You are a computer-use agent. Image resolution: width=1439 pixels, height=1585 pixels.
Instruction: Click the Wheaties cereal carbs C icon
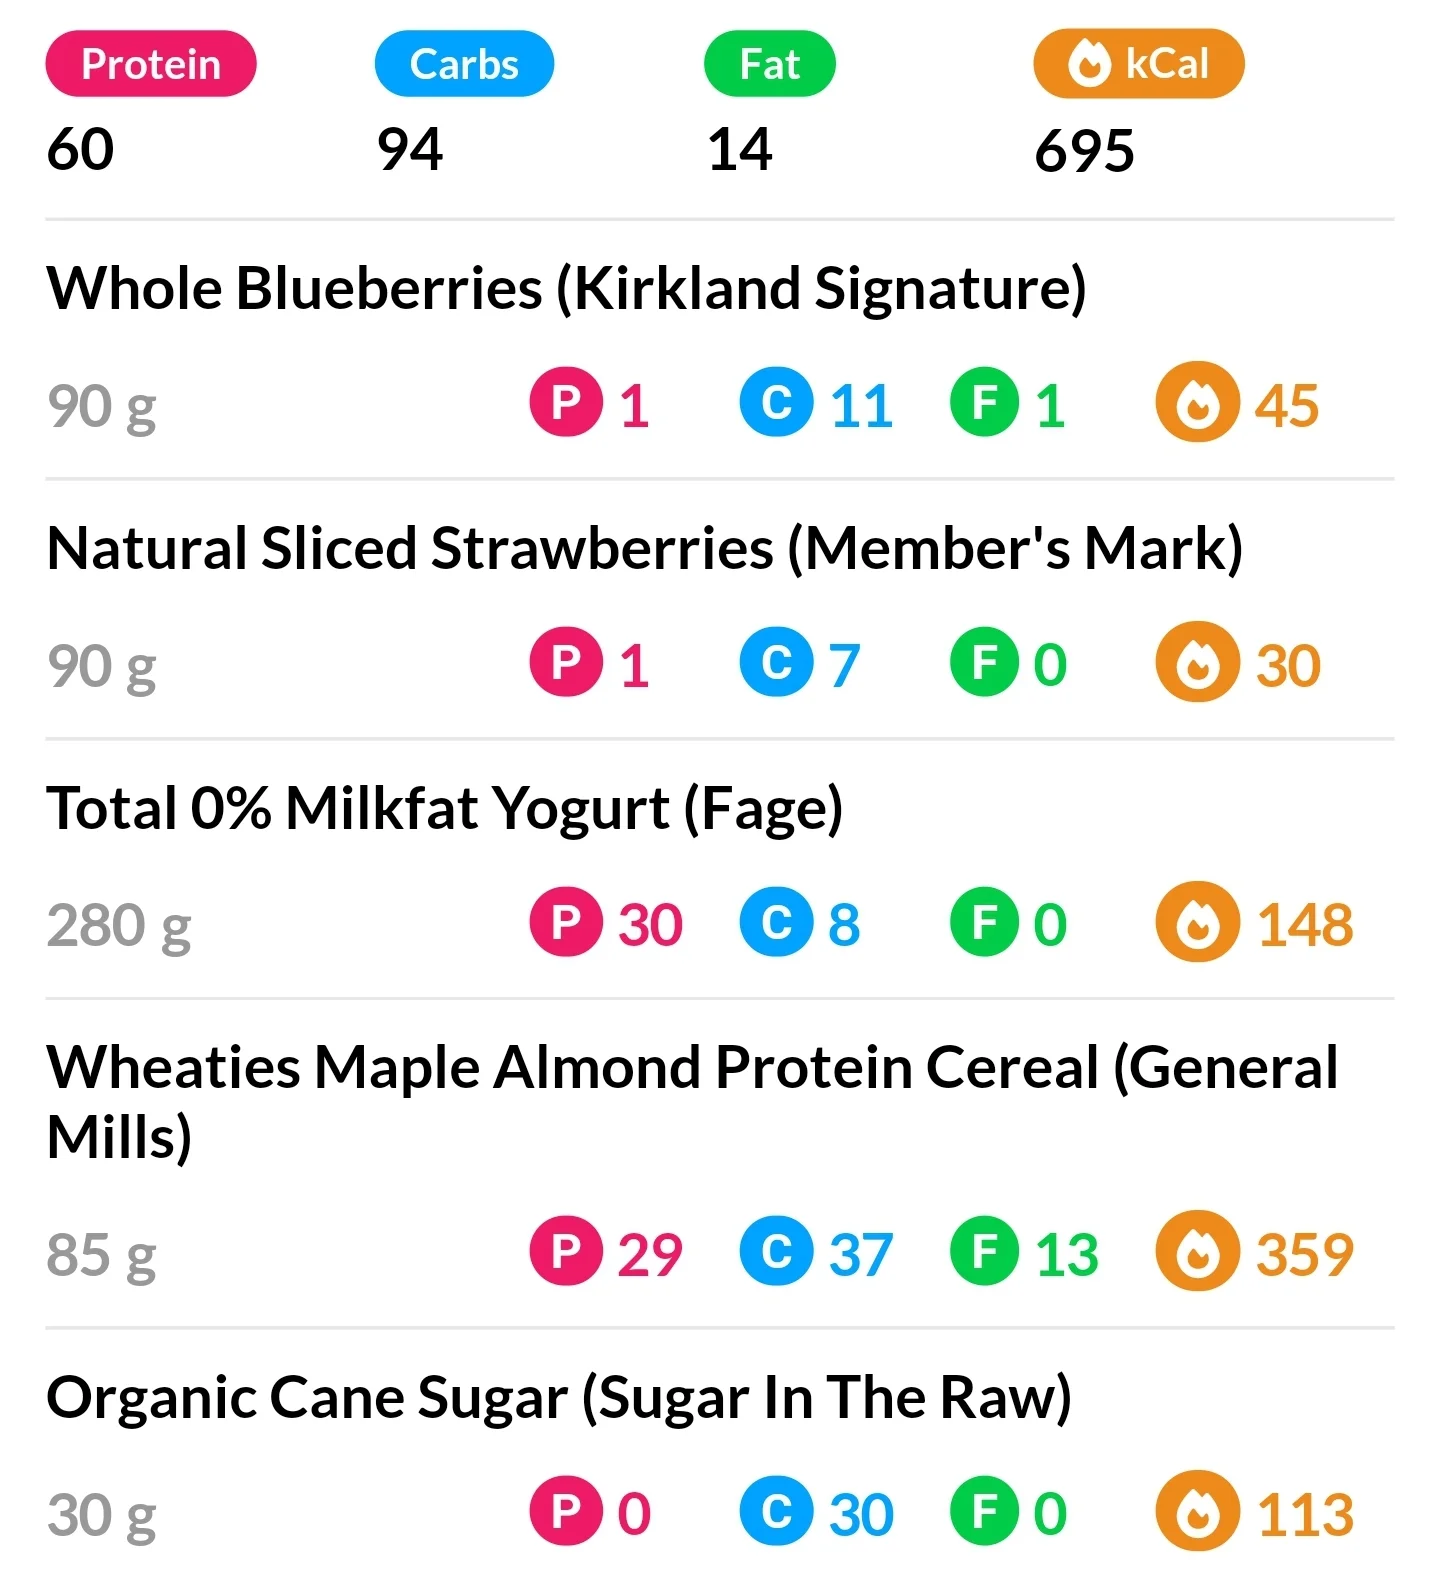[776, 1252]
